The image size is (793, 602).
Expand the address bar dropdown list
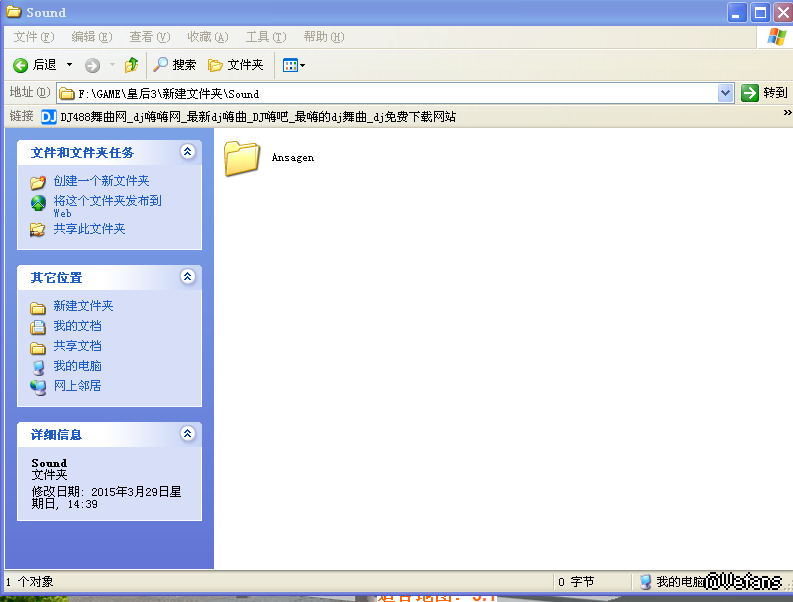(725, 93)
